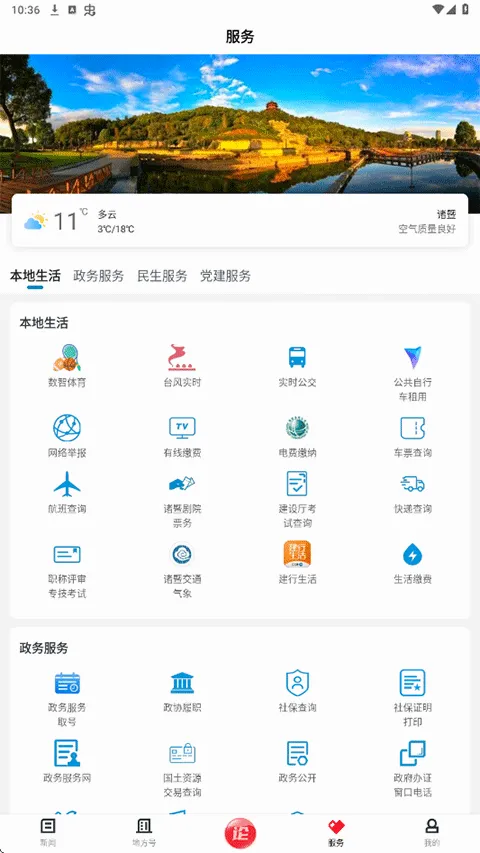
Task: Select 服务 in bottom navigation
Action: 336,833
